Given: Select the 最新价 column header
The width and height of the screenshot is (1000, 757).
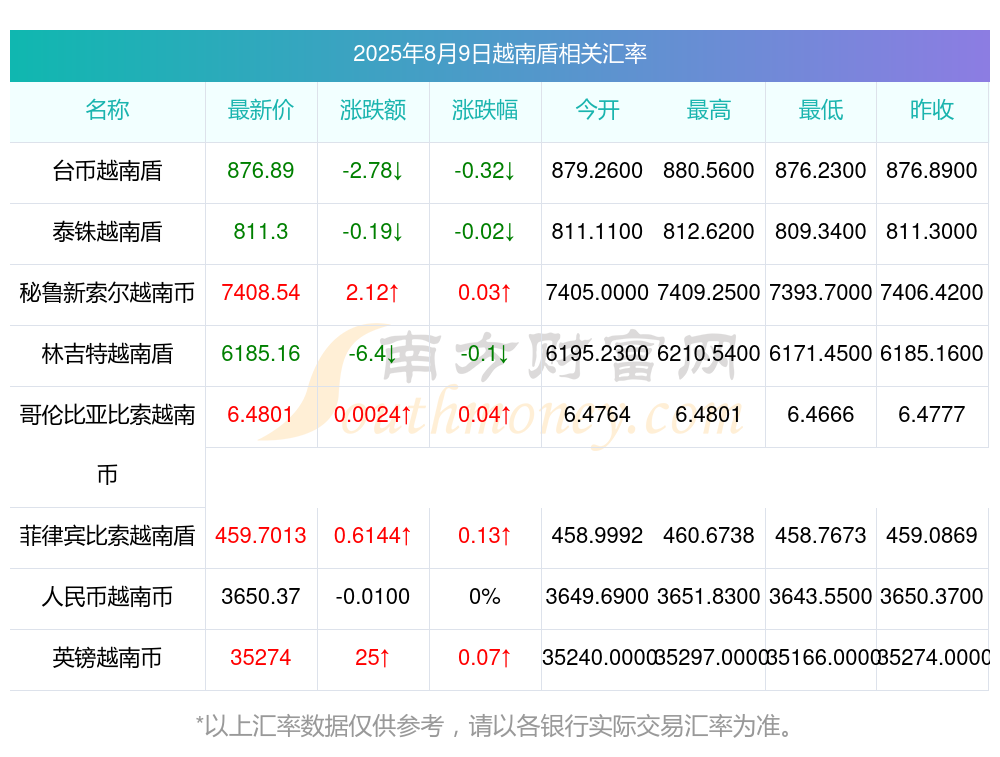Looking at the screenshot, I should pyautogui.click(x=261, y=110).
